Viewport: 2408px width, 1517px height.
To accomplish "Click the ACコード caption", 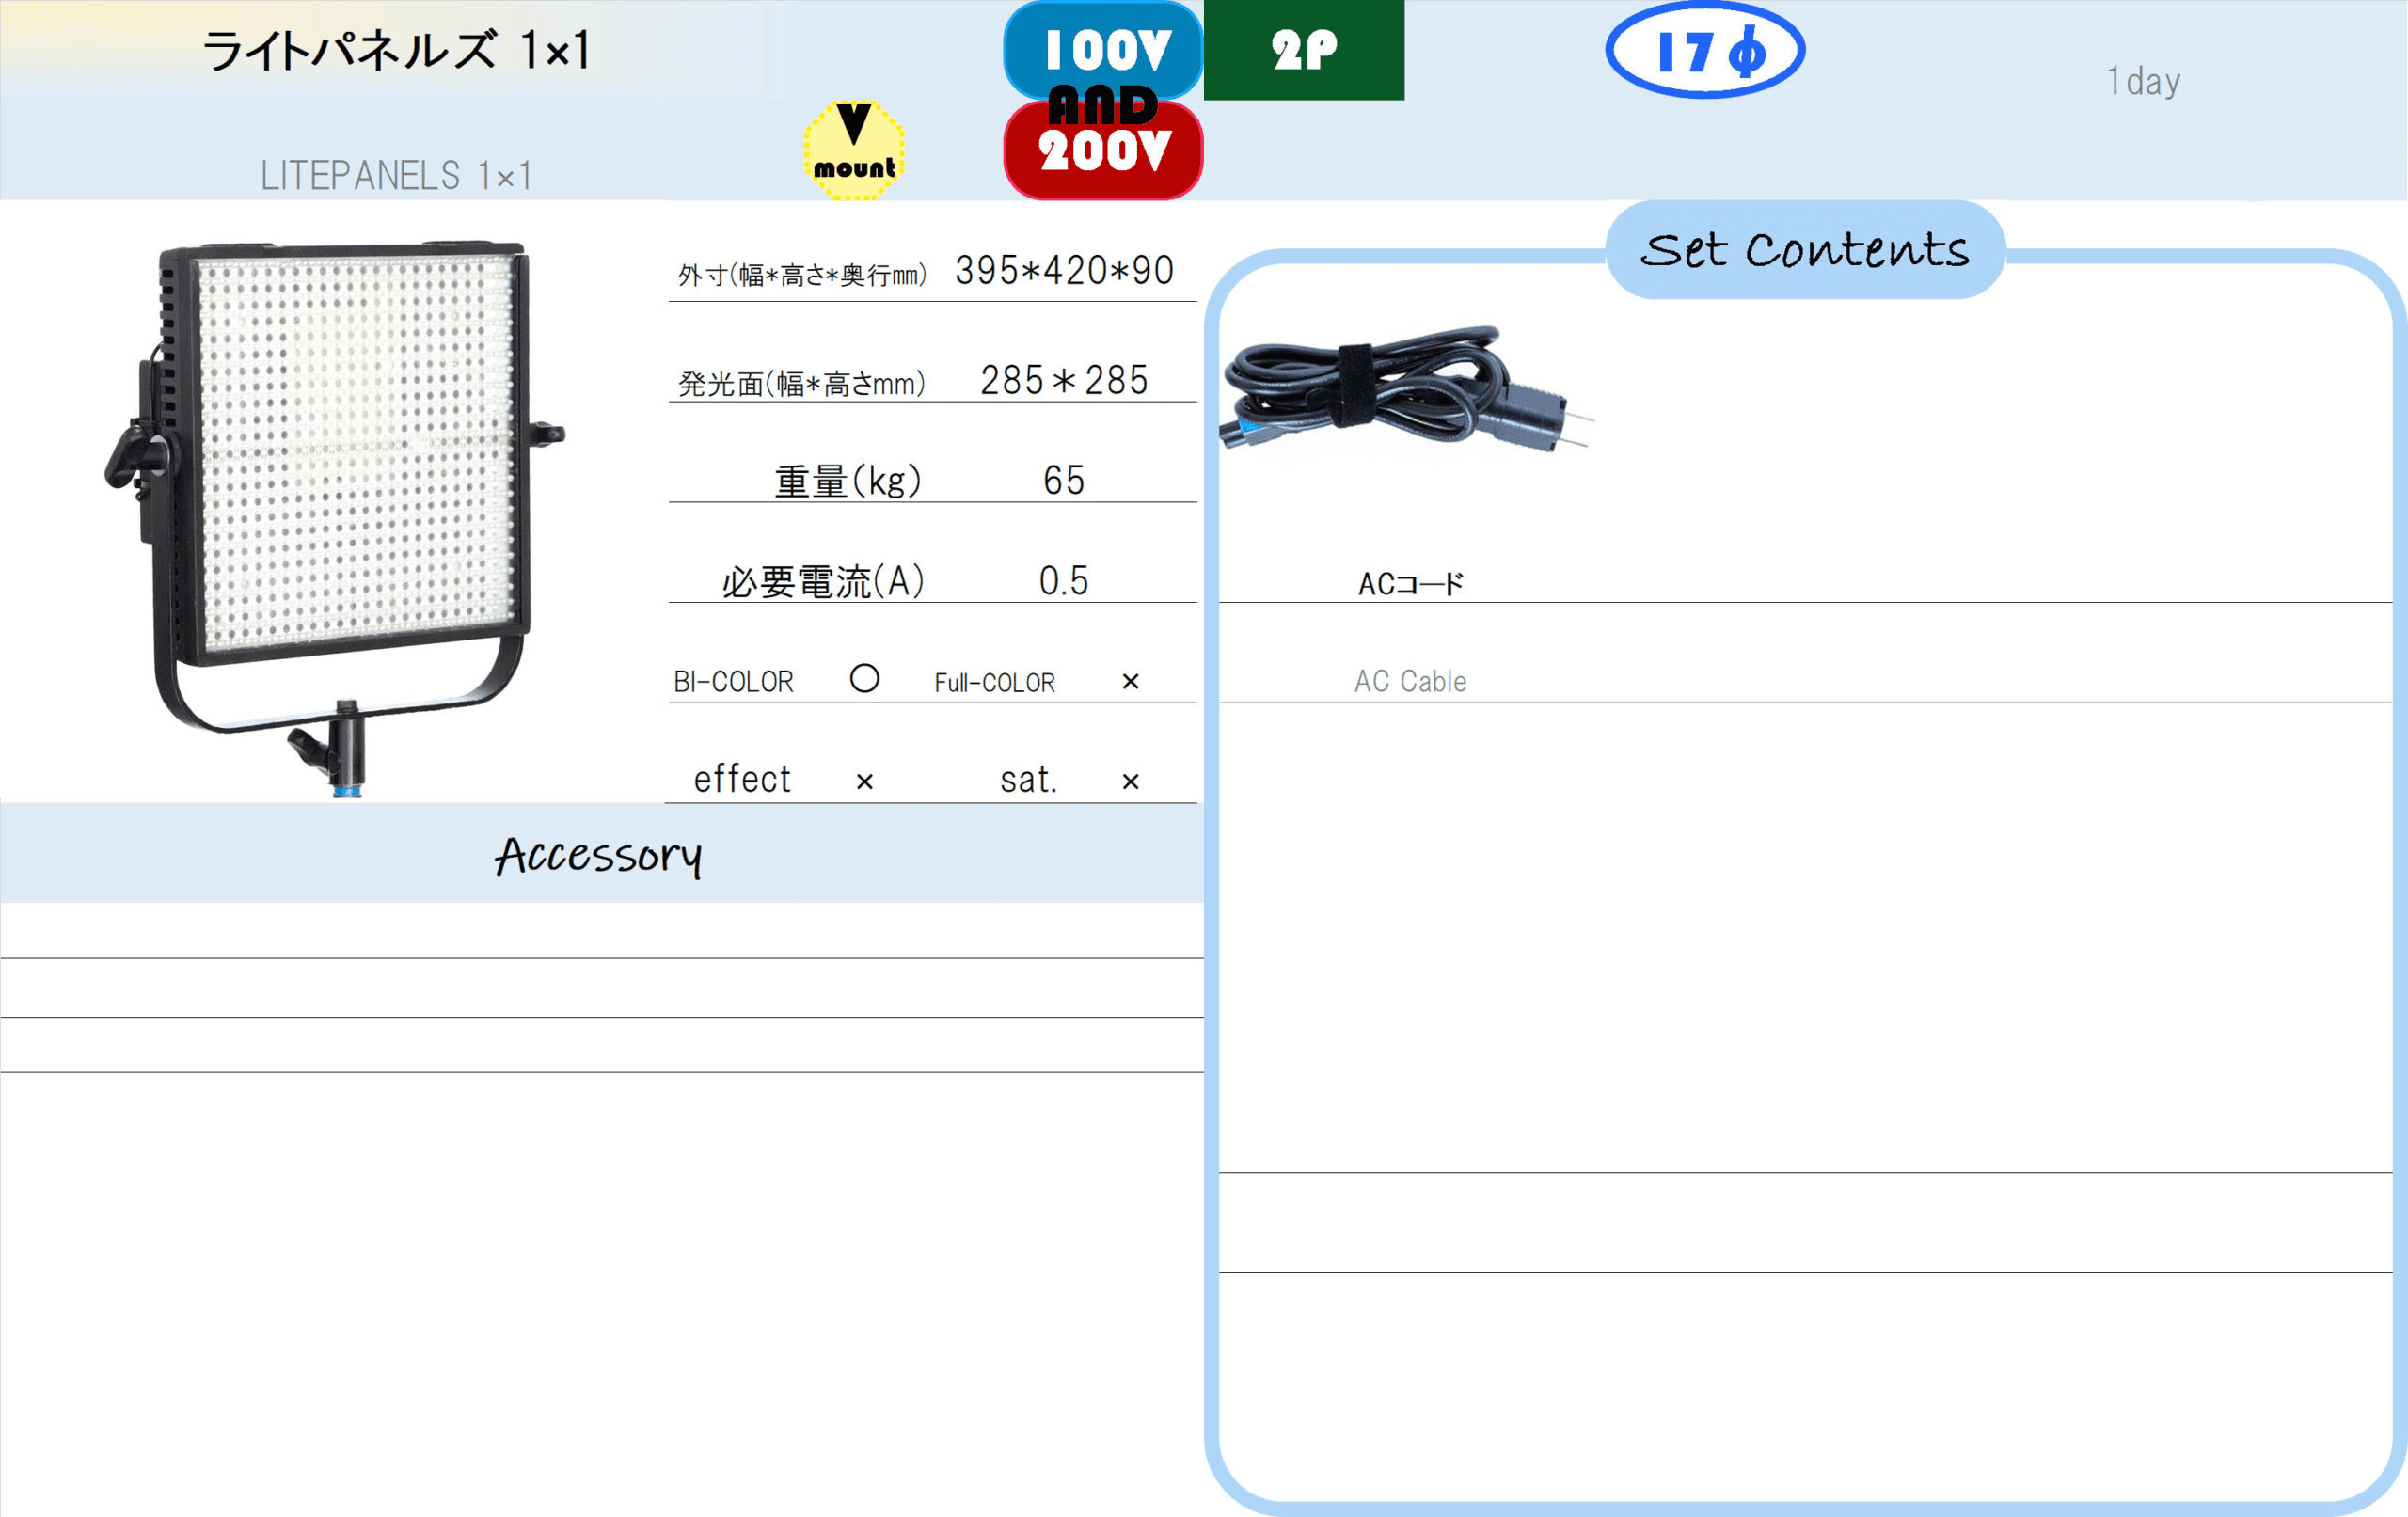I will (x=1411, y=584).
